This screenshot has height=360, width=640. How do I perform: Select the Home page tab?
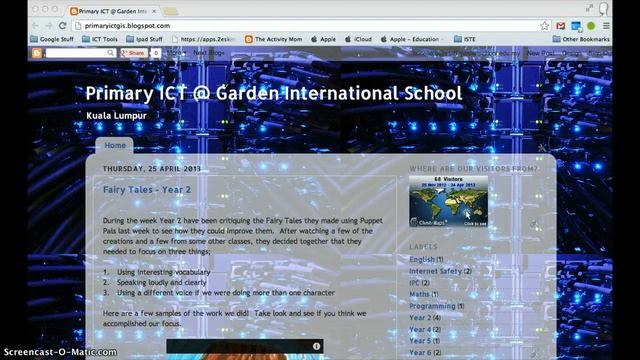pyautogui.click(x=115, y=145)
